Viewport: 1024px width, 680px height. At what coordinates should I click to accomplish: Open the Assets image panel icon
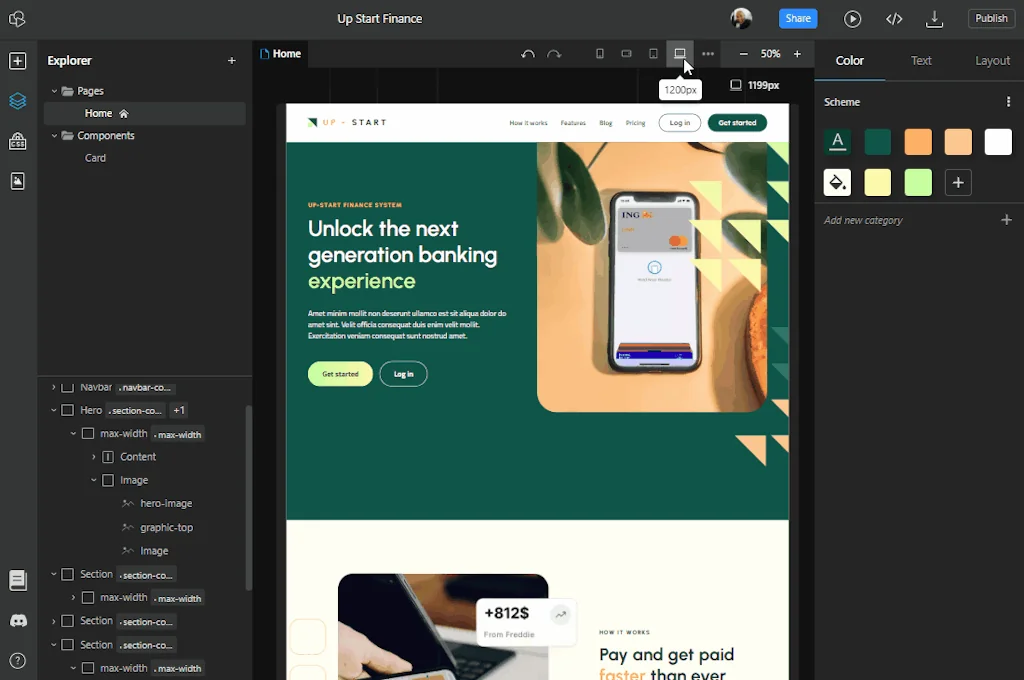pos(18,181)
